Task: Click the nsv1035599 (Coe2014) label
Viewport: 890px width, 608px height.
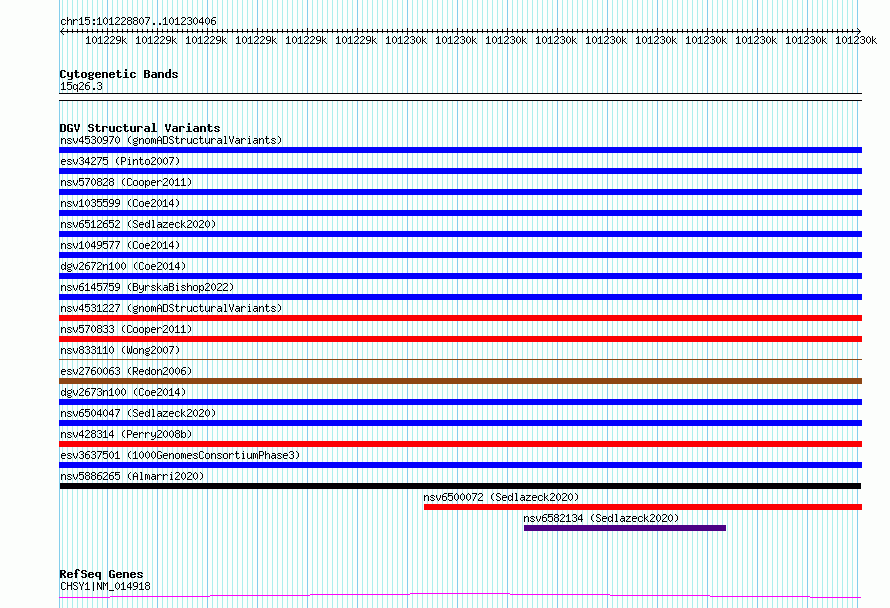Action: click(x=120, y=203)
